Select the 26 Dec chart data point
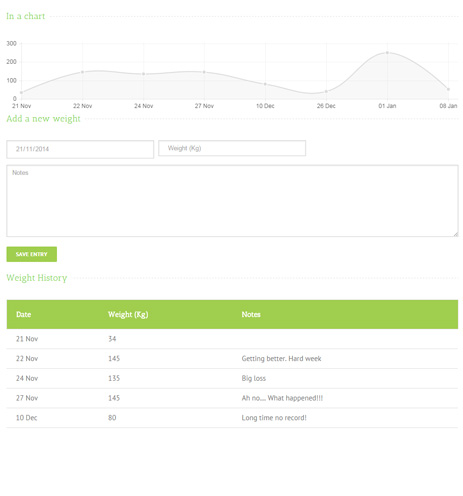463x496 pixels. (326, 91)
